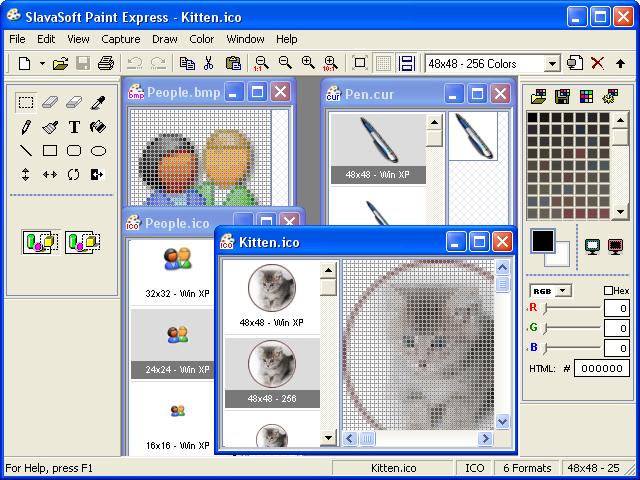Click the HTML color code field

[x=604, y=368]
